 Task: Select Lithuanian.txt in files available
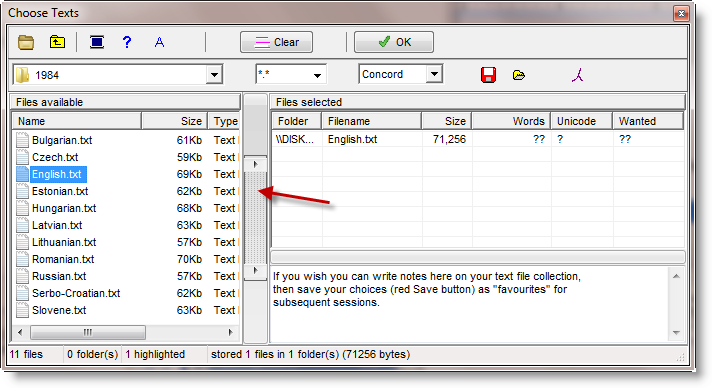coord(64,242)
